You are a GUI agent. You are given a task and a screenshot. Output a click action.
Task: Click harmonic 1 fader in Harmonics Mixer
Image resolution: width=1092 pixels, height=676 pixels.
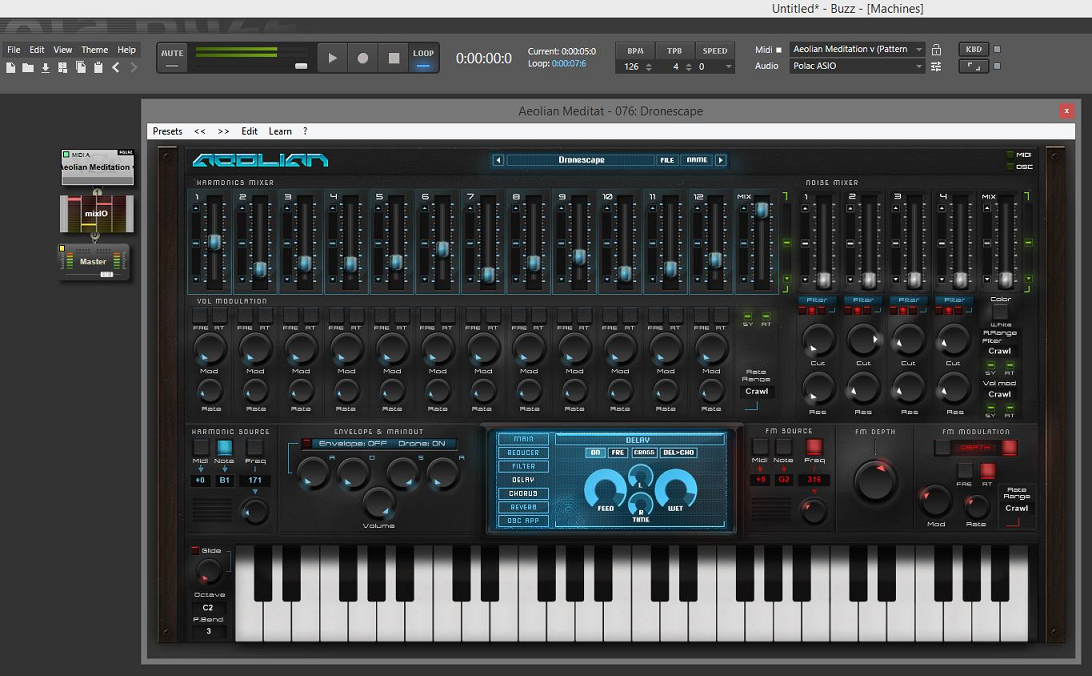214,242
